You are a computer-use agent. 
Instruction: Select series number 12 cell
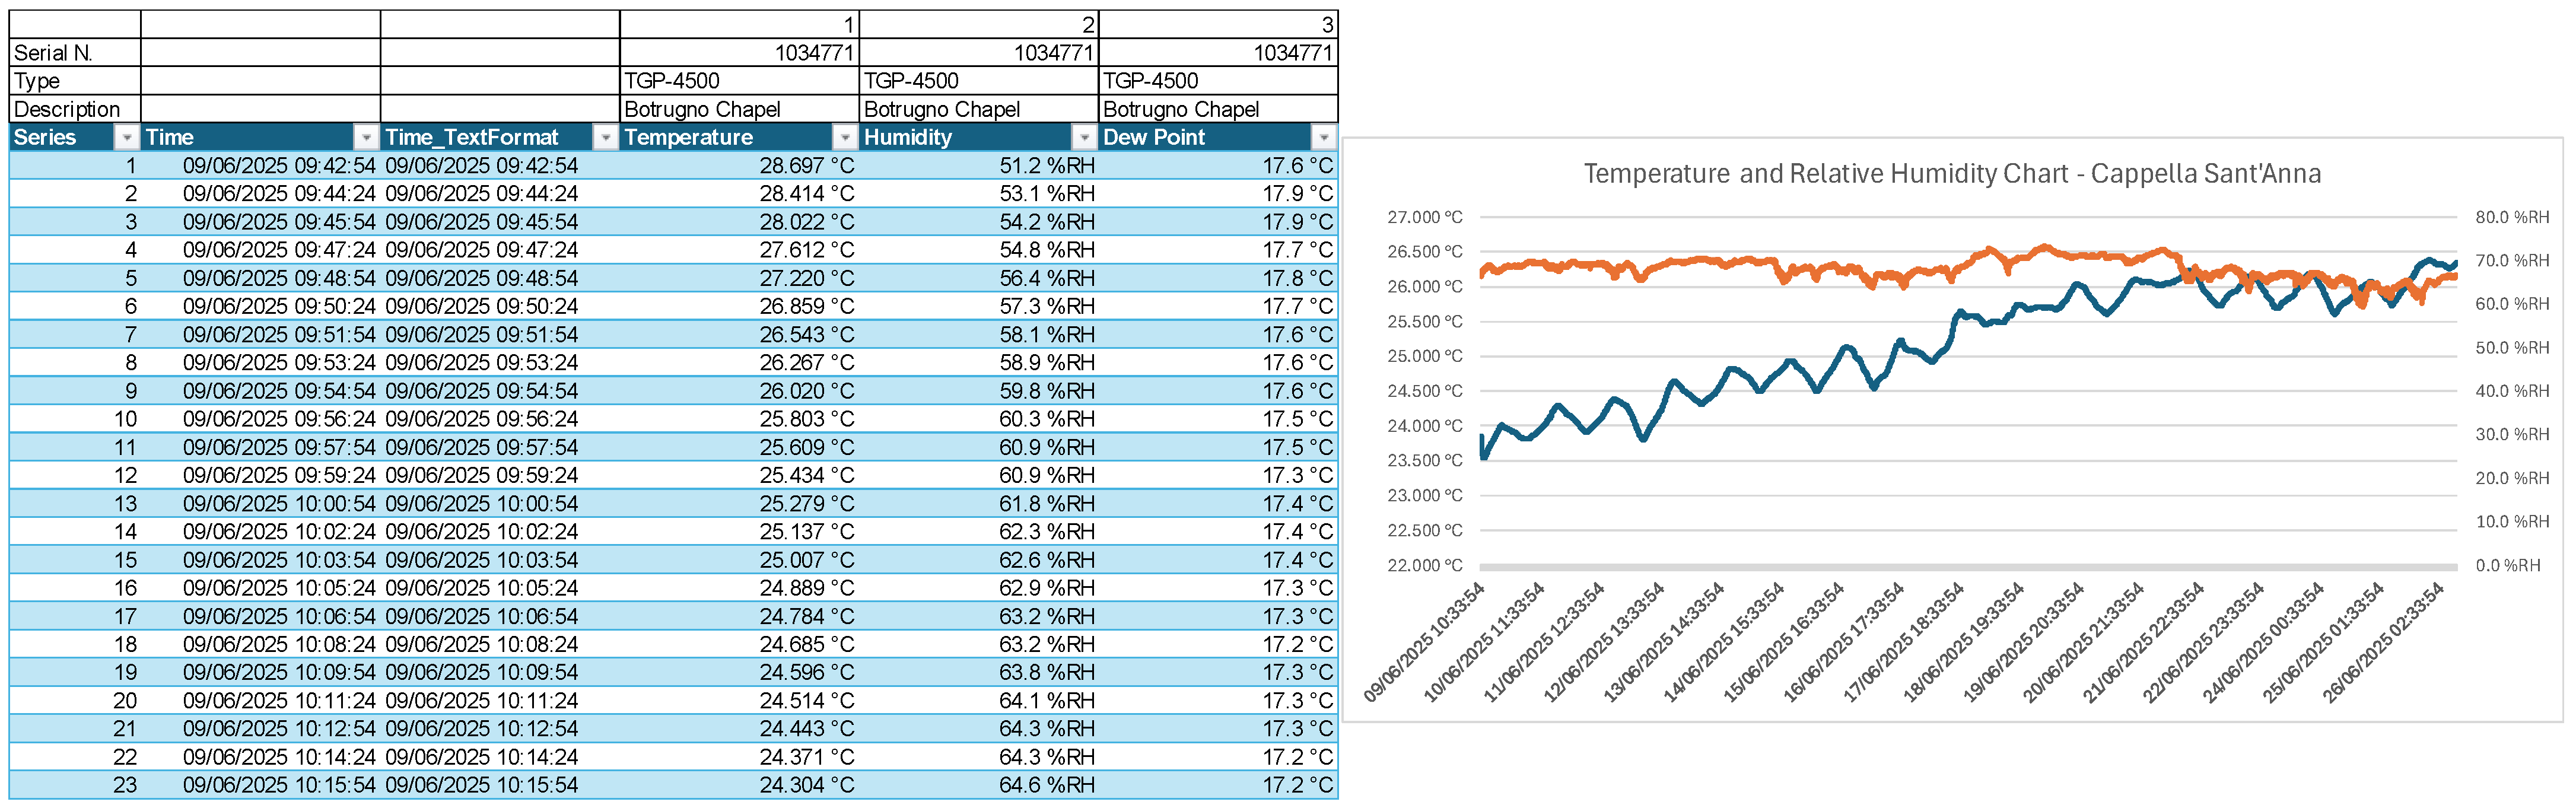tap(75, 475)
